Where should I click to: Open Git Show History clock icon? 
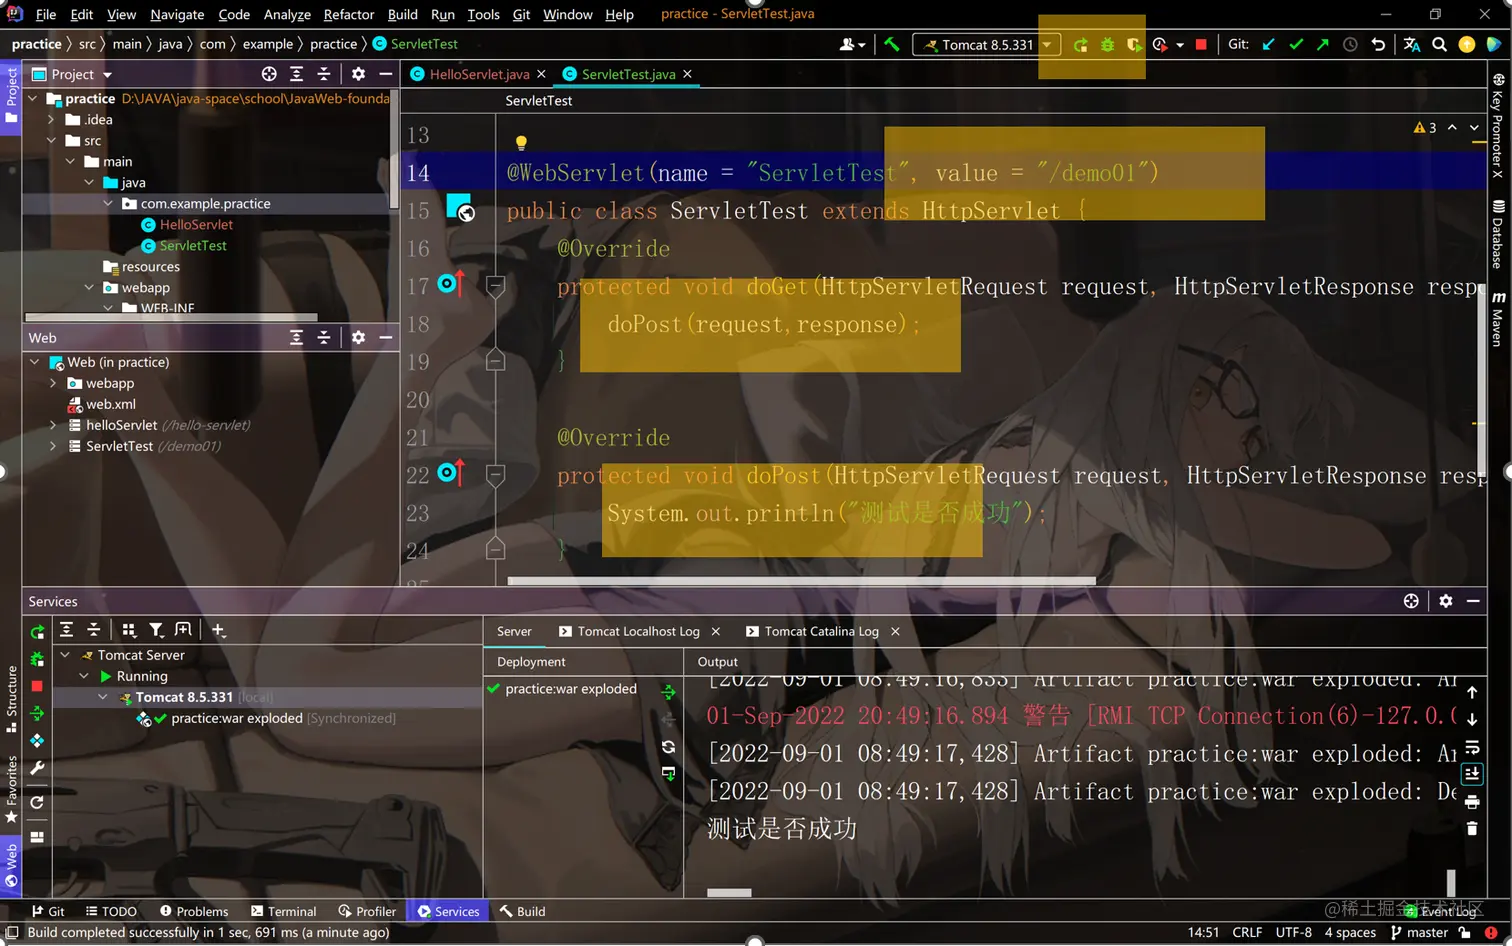(1350, 44)
